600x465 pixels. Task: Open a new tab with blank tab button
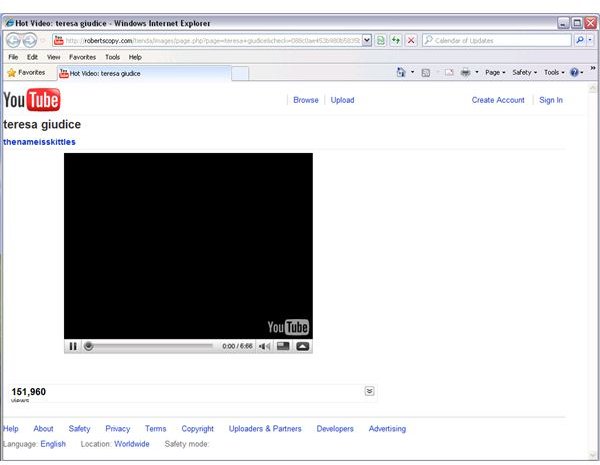coord(240,73)
